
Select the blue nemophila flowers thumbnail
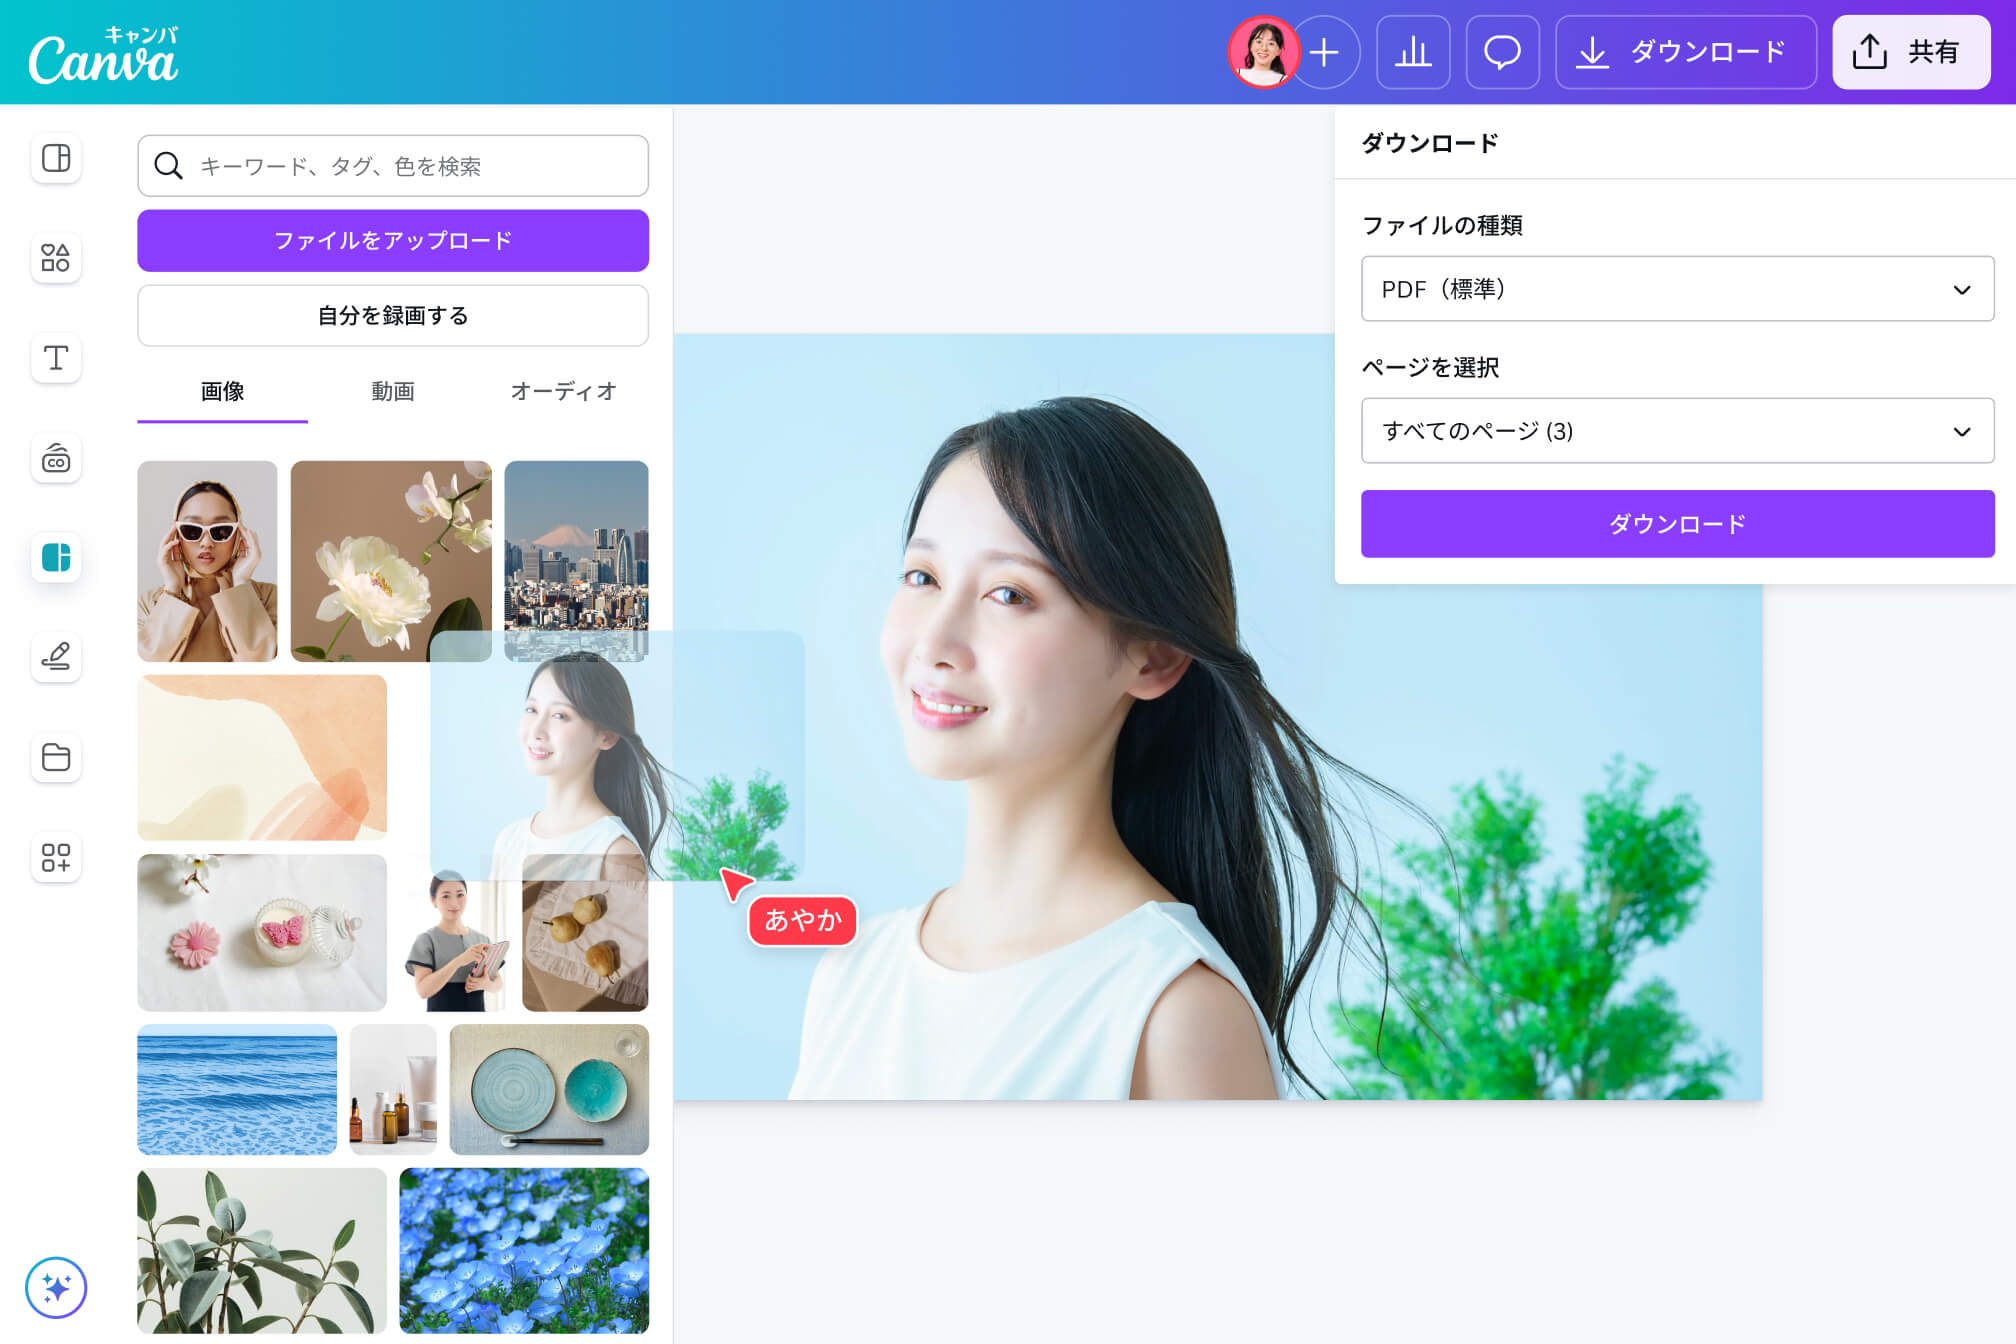(524, 1250)
